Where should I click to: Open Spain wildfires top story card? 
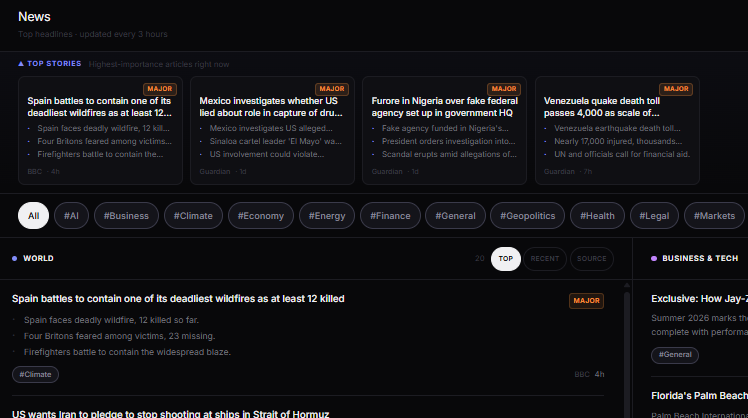coord(100,130)
